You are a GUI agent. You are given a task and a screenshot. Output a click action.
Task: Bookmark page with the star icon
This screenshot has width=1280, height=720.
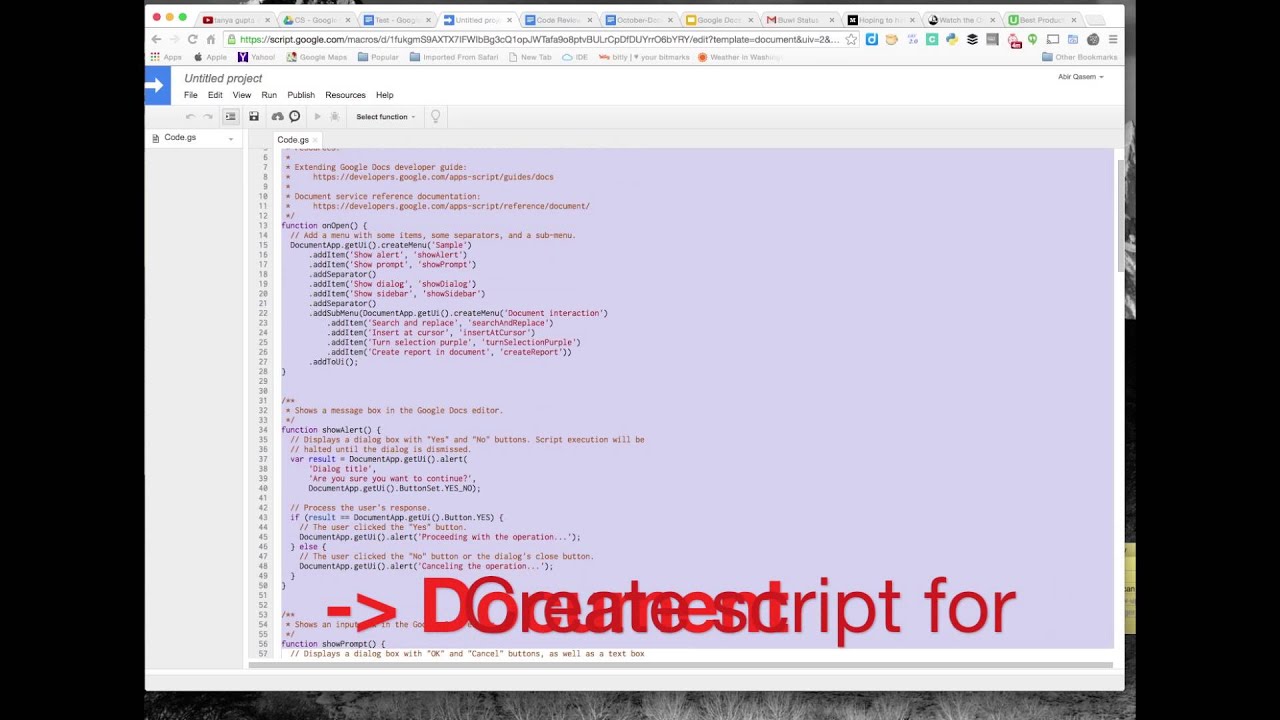(x=851, y=39)
